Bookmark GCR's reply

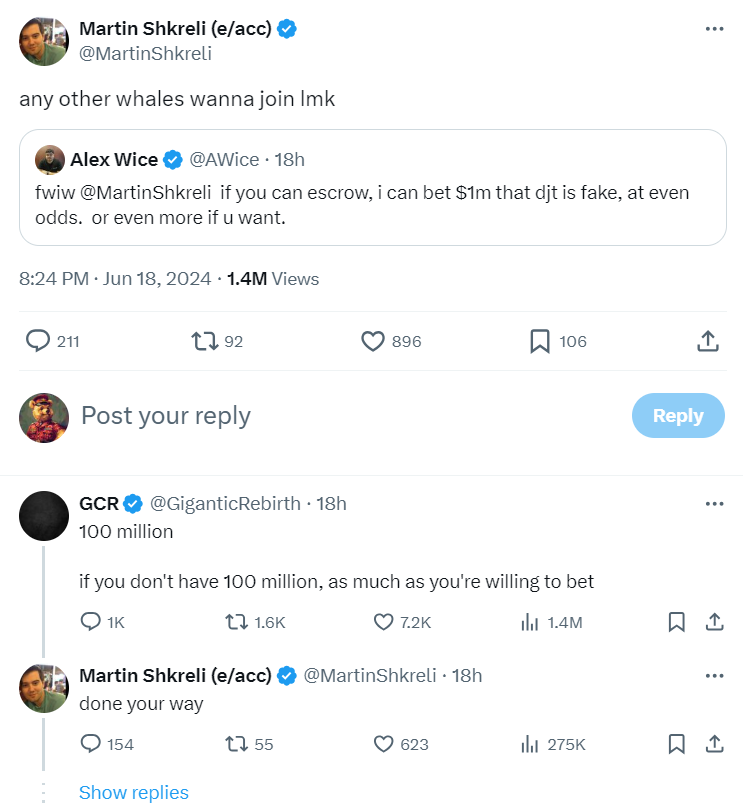(x=676, y=622)
